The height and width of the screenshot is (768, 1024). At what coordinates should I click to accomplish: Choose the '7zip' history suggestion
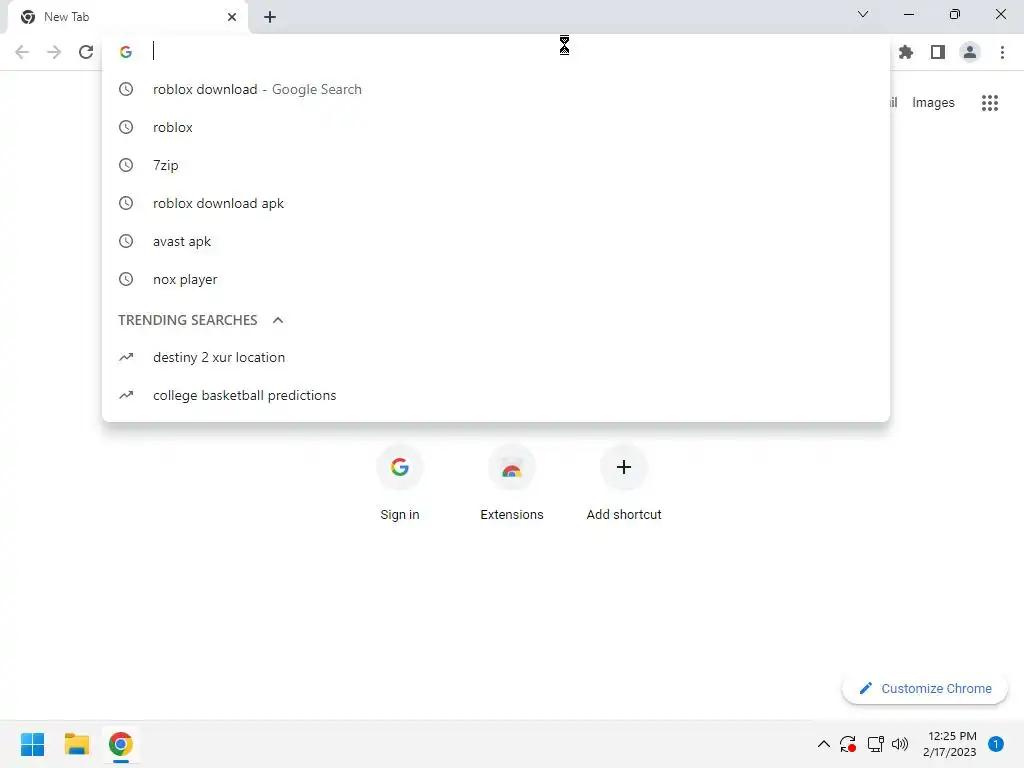496,165
